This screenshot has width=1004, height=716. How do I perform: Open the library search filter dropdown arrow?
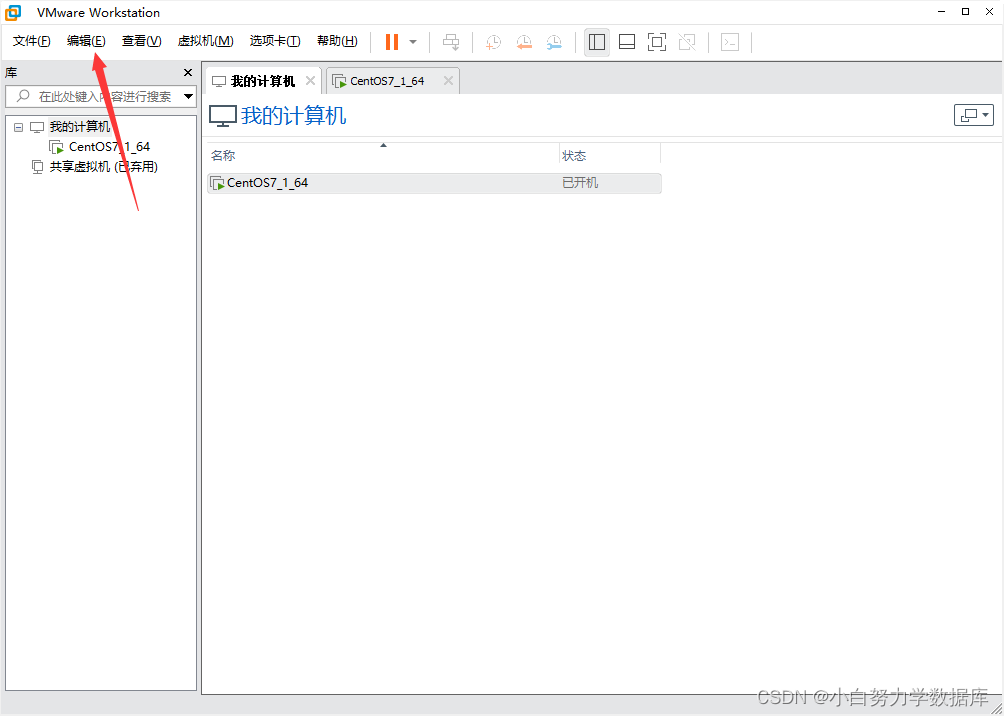188,97
